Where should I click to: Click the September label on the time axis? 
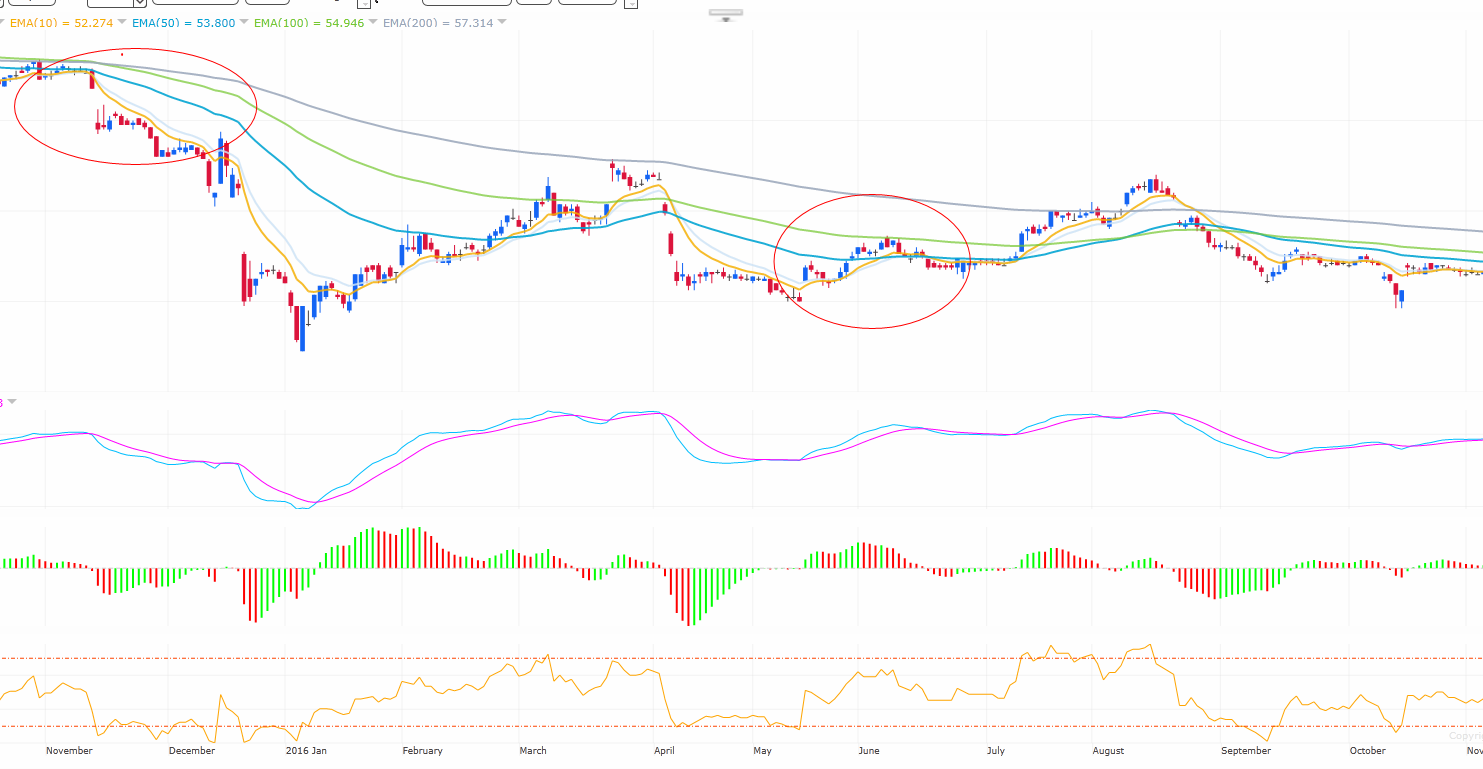1246,751
